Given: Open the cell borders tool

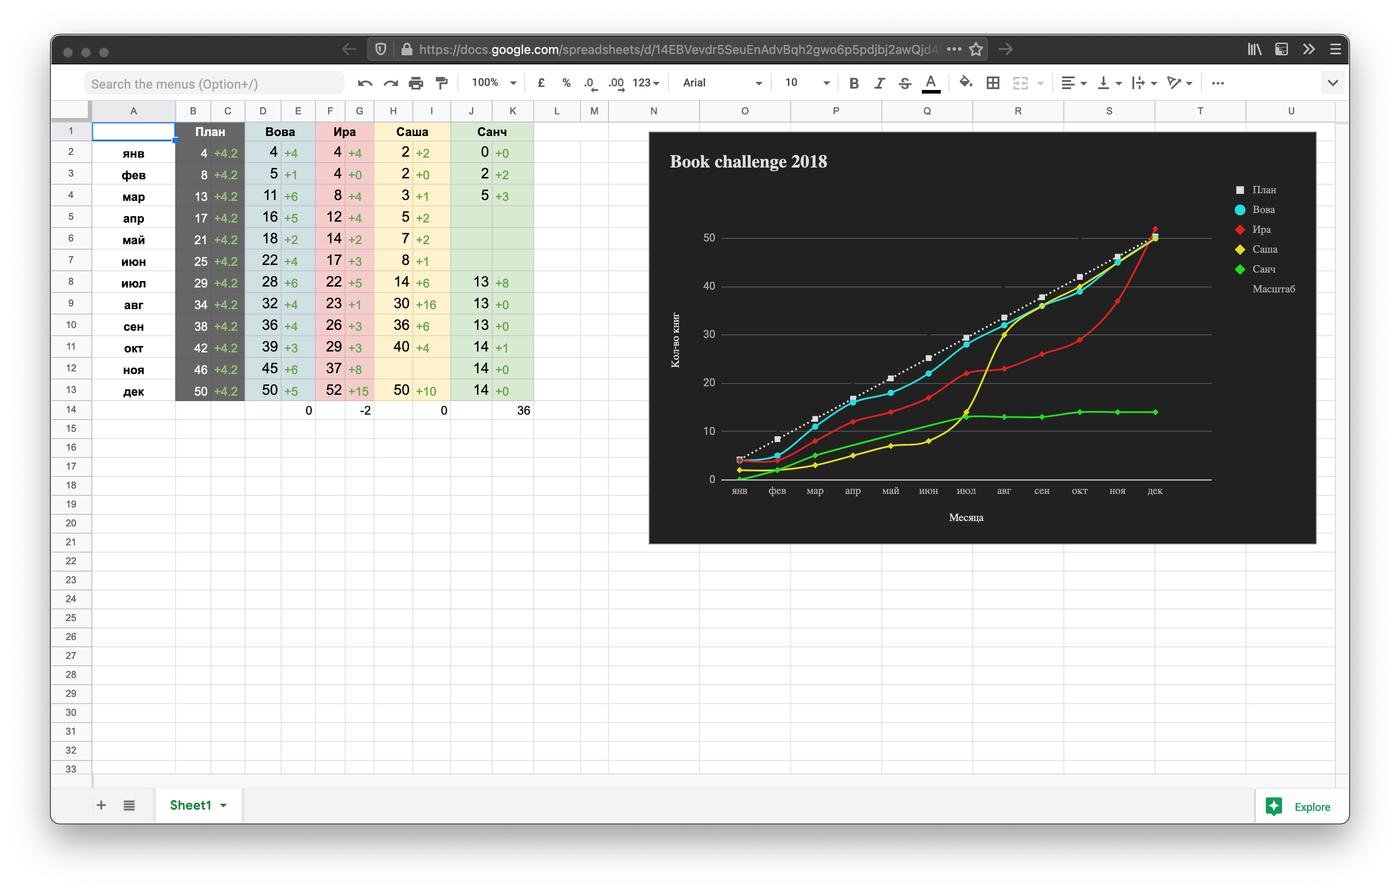Looking at the screenshot, I should coord(993,83).
